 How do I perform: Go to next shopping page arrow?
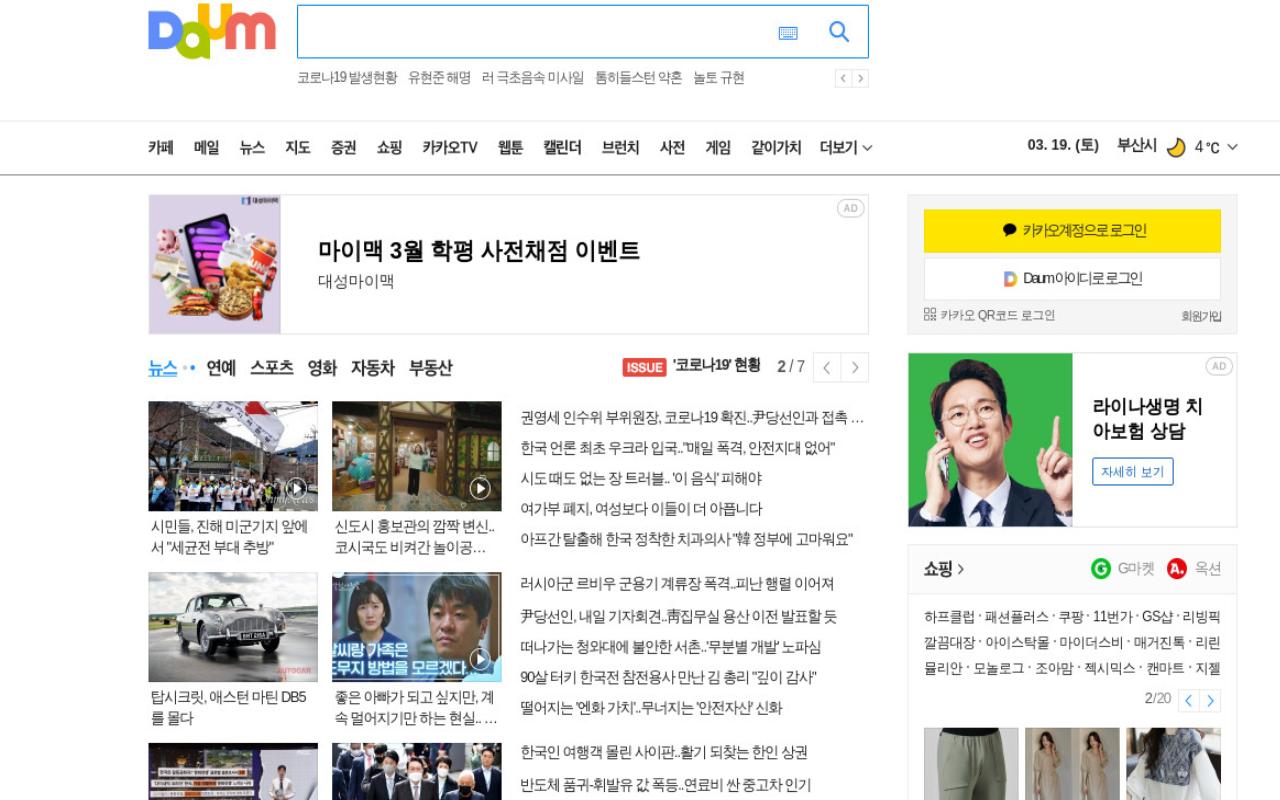[1210, 700]
